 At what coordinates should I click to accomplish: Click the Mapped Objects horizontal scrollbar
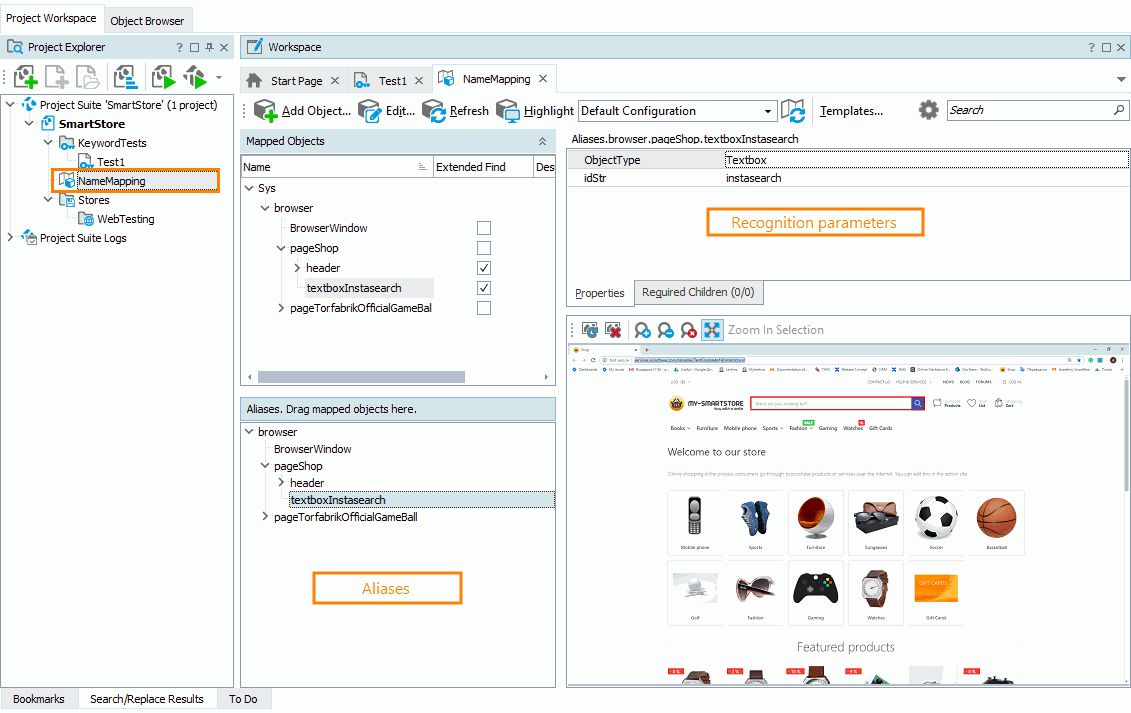tap(360, 377)
